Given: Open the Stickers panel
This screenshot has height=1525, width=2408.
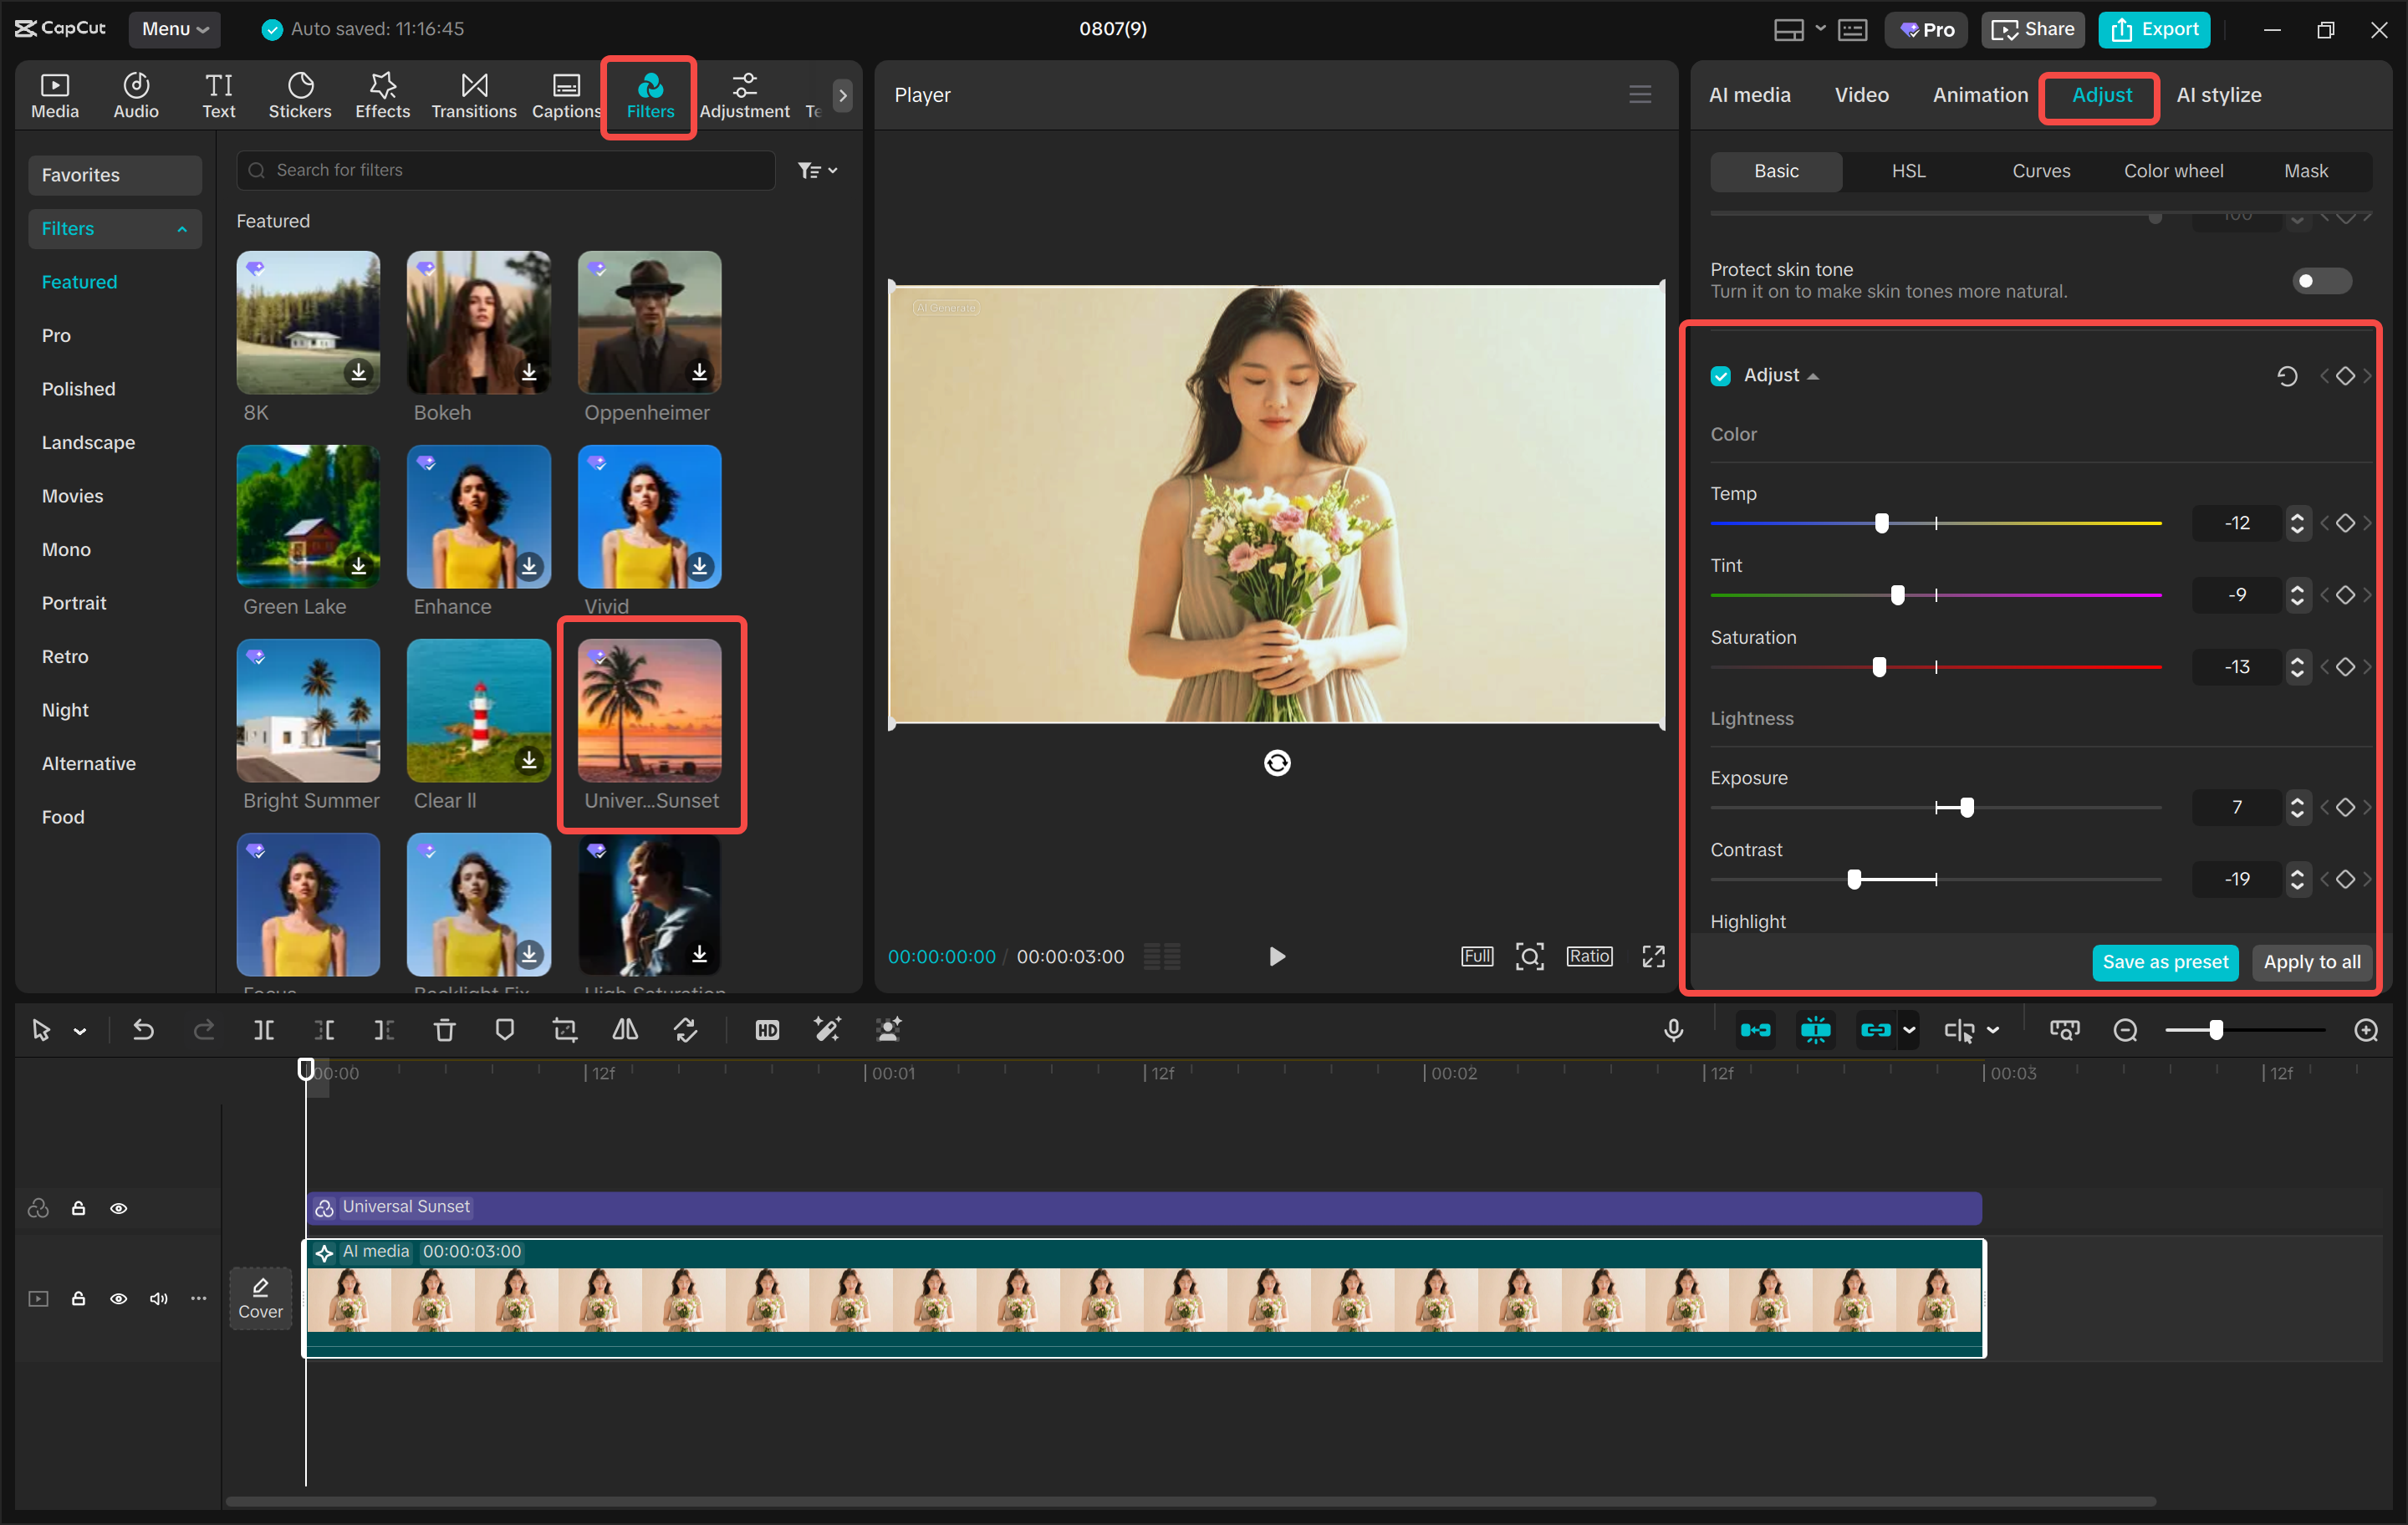Looking at the screenshot, I should point(300,96).
